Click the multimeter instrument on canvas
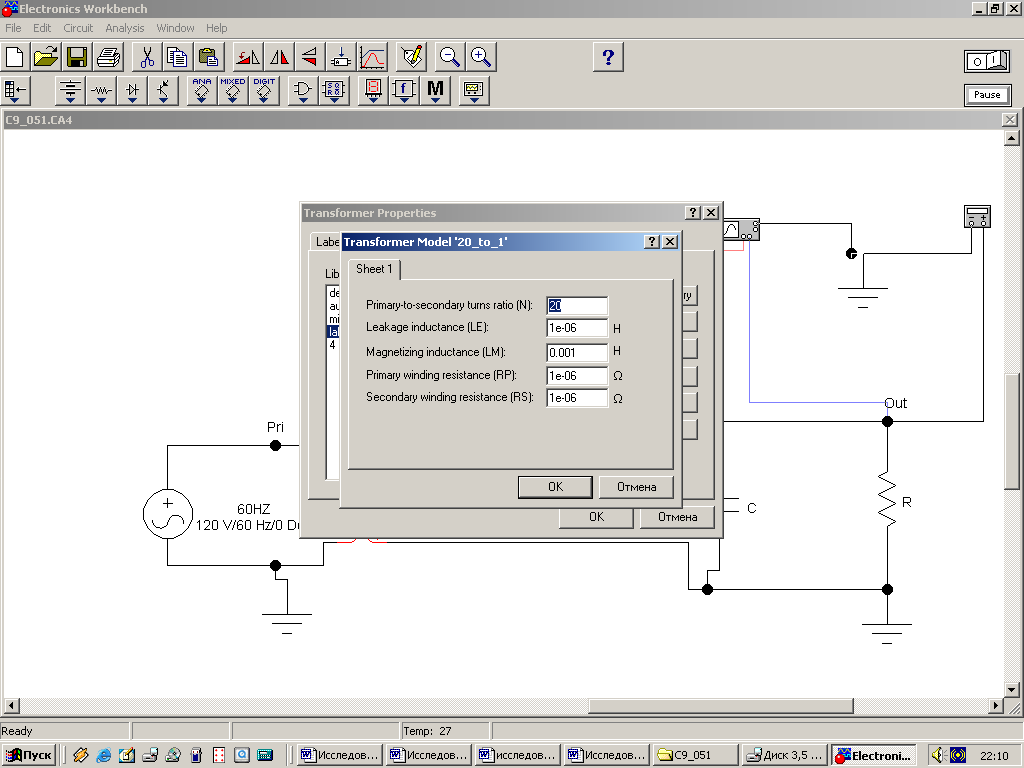 (977, 216)
